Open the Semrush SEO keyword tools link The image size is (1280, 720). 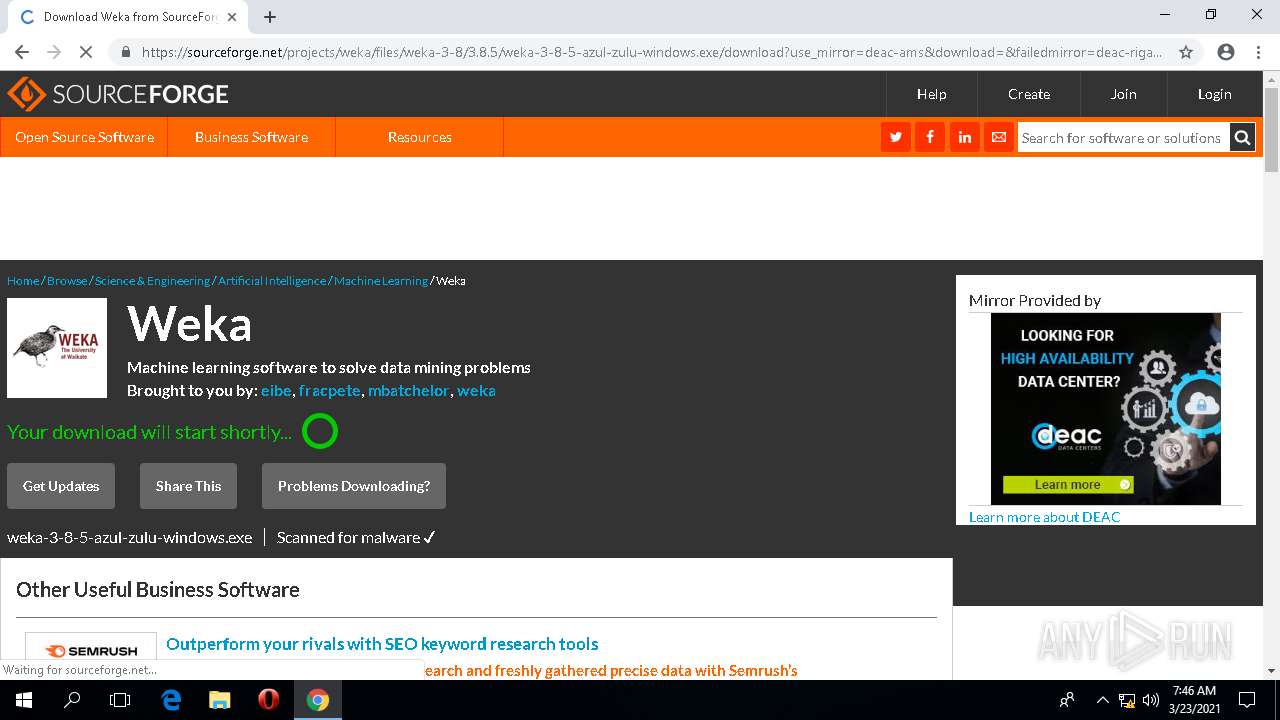382,644
